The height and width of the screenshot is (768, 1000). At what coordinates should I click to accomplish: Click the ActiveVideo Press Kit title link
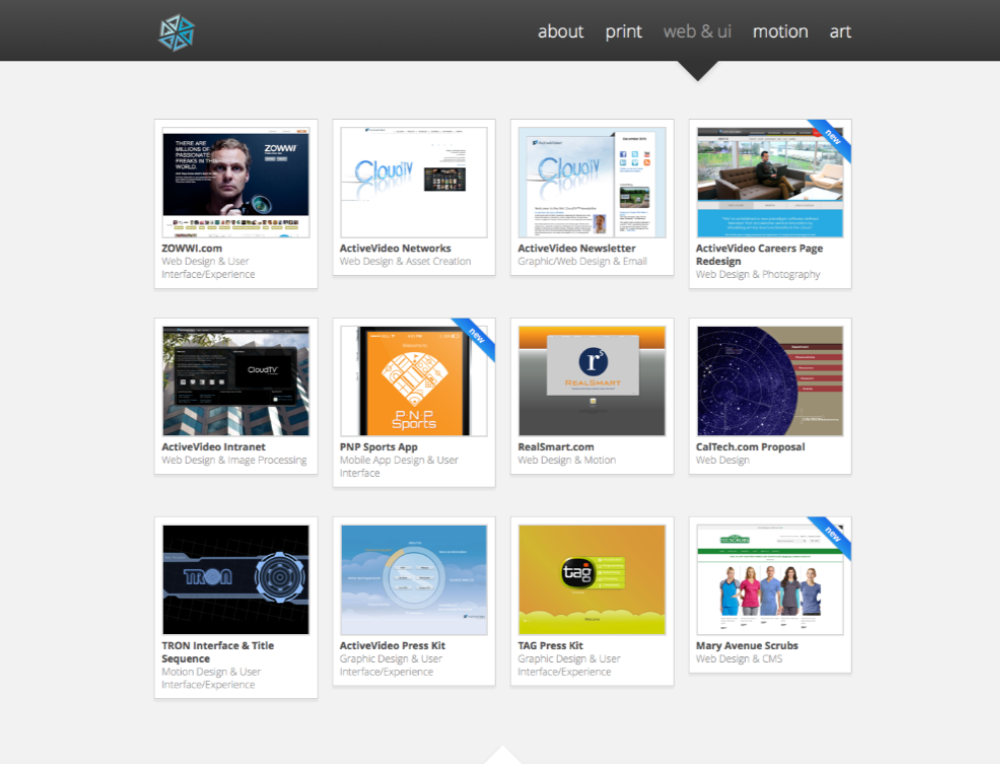click(x=393, y=646)
